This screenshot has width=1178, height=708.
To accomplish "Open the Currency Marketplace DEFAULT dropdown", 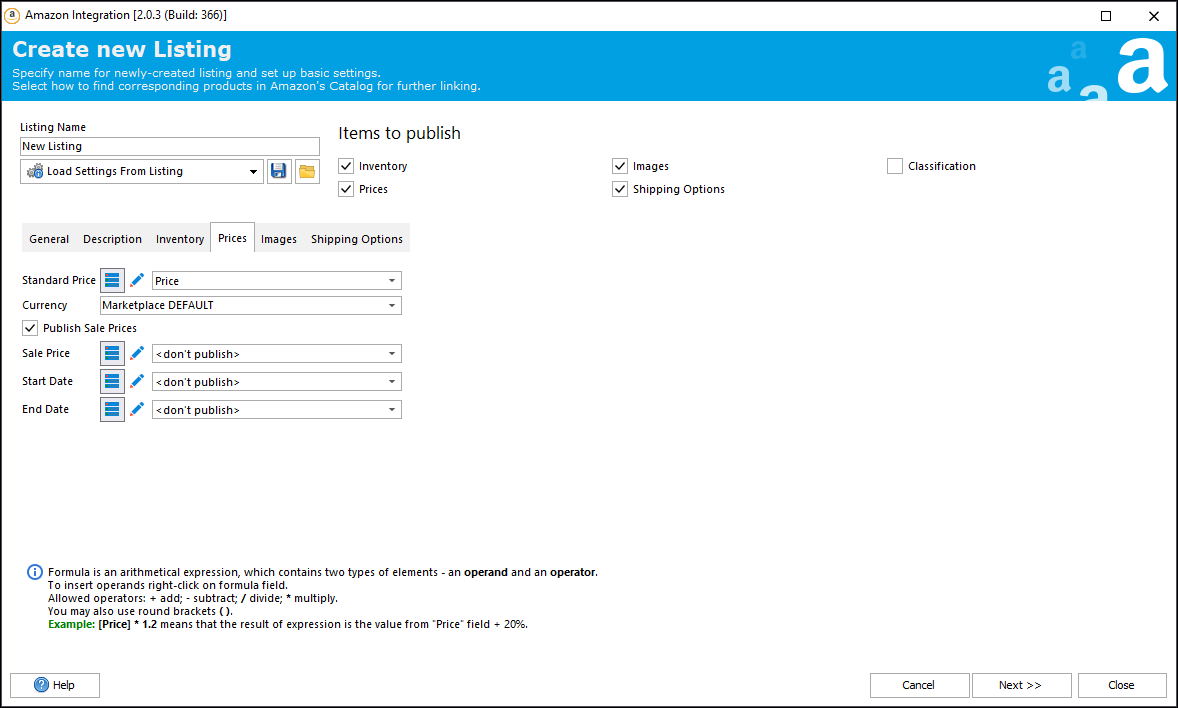I will (x=251, y=305).
